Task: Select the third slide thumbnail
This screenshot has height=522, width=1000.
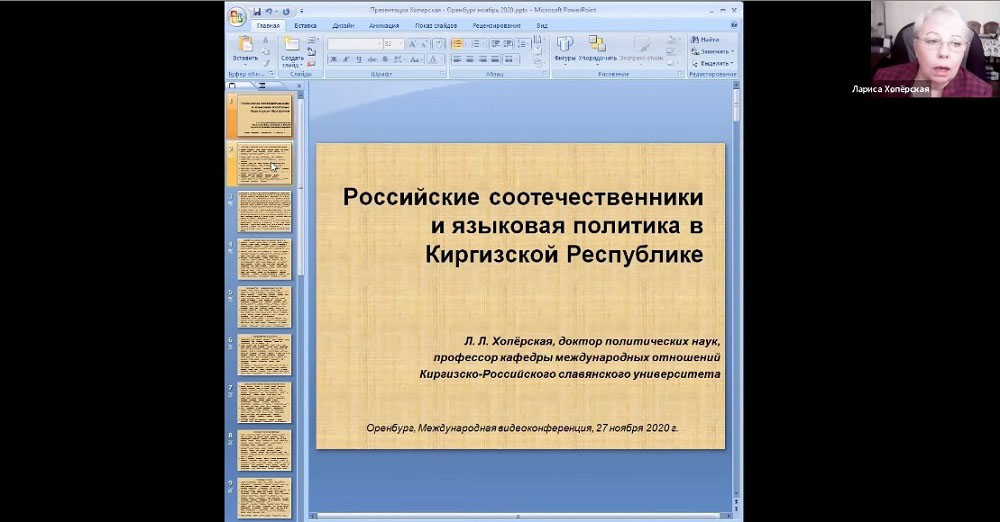Action: coord(265,212)
